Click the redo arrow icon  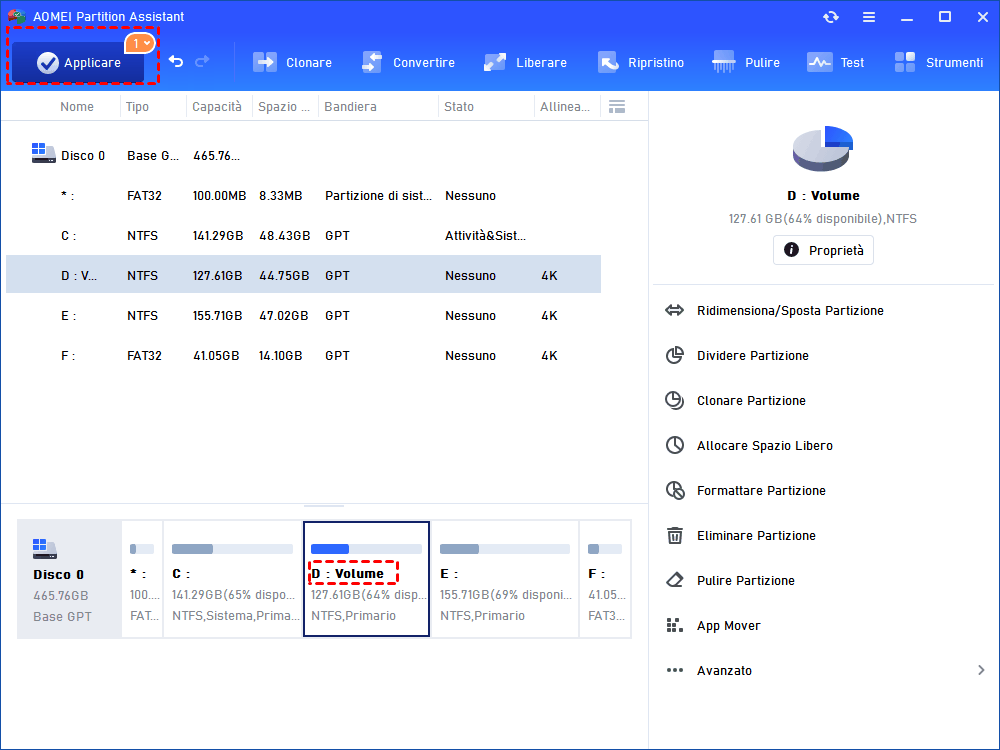click(x=202, y=62)
